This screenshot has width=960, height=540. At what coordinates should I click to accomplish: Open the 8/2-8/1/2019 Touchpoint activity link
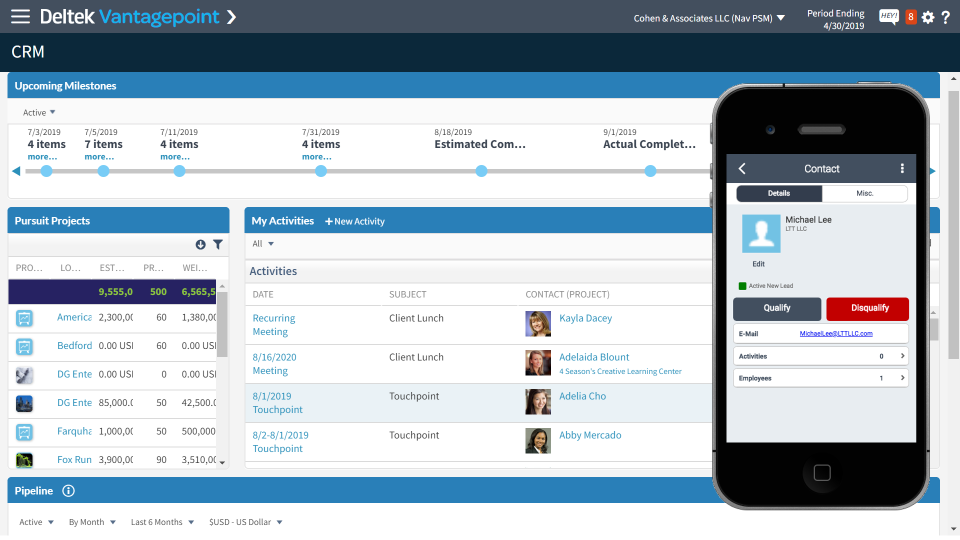280,442
